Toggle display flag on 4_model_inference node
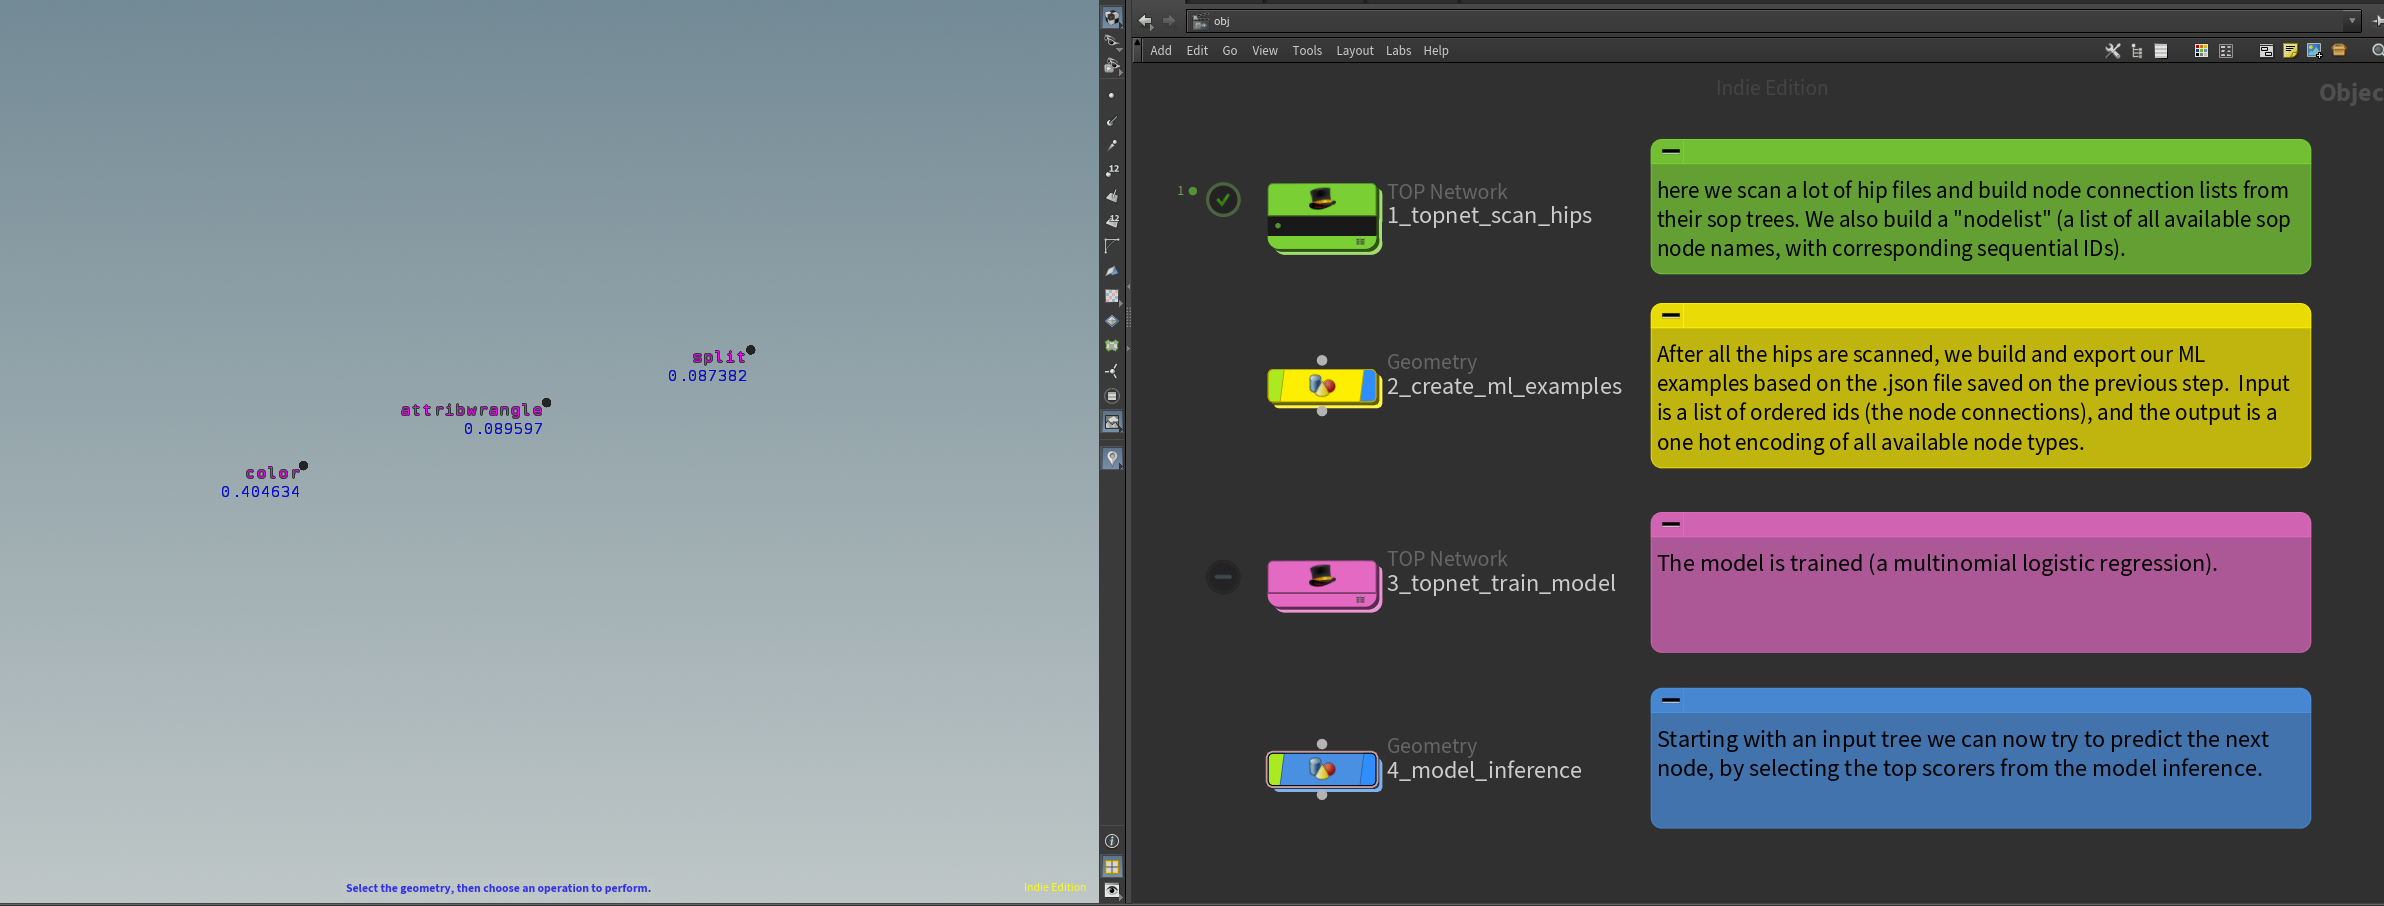2384x906 pixels. pos(1368,769)
